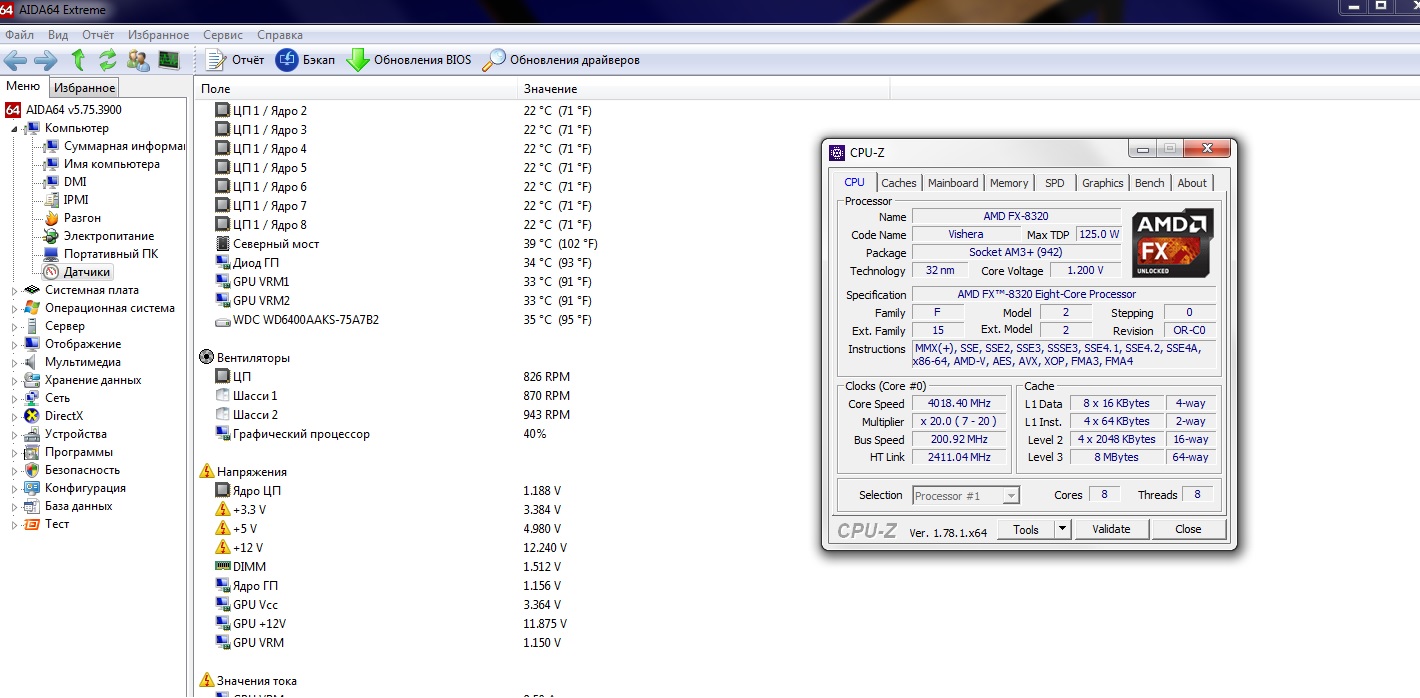Open the Tools dropdown arrow in CPU-Z

pos(1062,529)
